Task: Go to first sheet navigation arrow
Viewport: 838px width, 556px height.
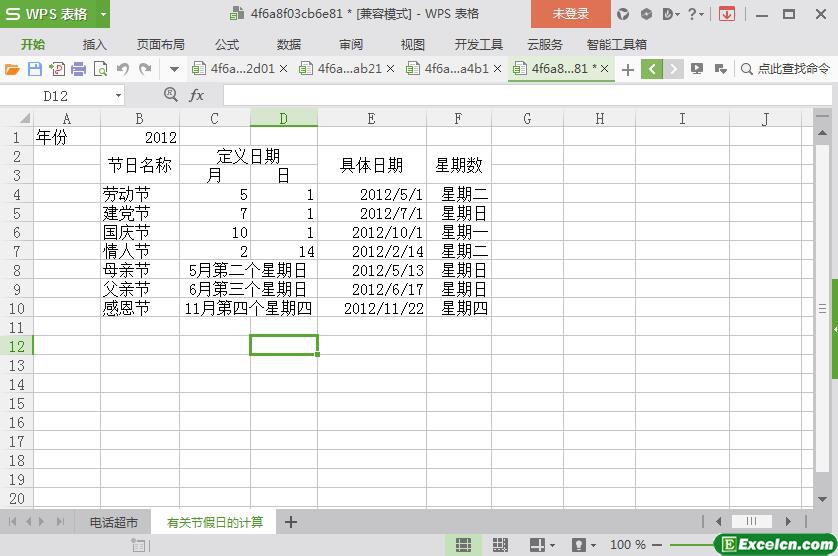Action: pyautogui.click(x=12, y=522)
